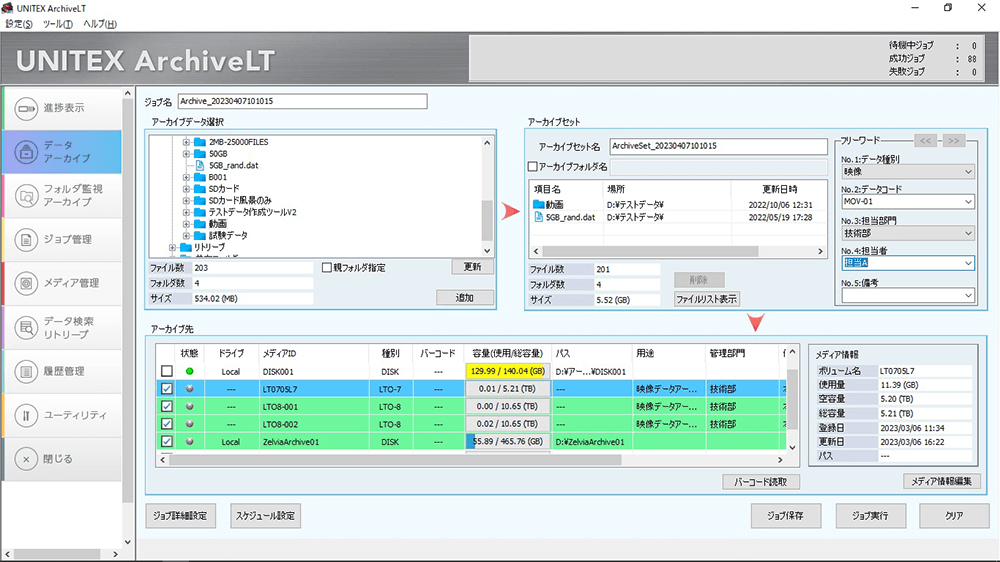Uncheck the LT0705L7 media checkbox
The image size is (1000, 562).
click(x=167, y=388)
